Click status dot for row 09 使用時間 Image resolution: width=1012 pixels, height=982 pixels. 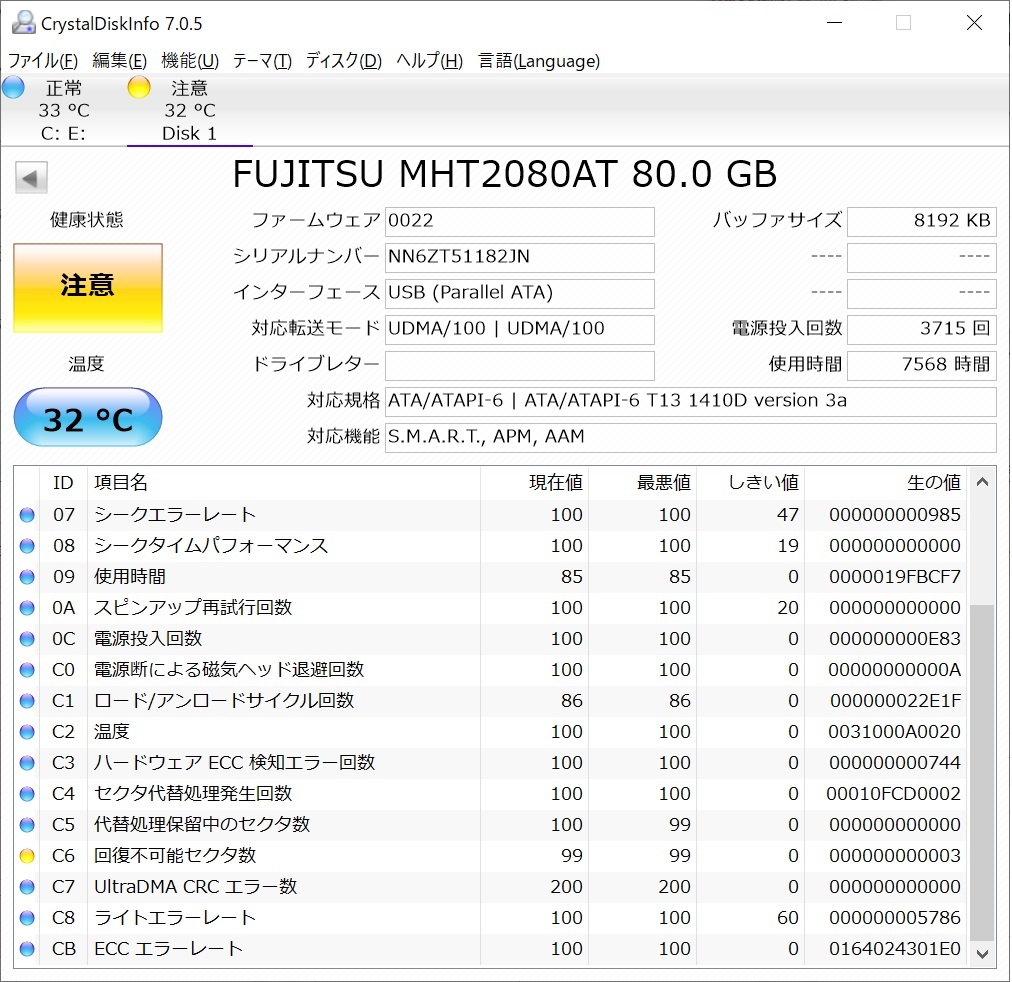pyautogui.click(x=27, y=577)
